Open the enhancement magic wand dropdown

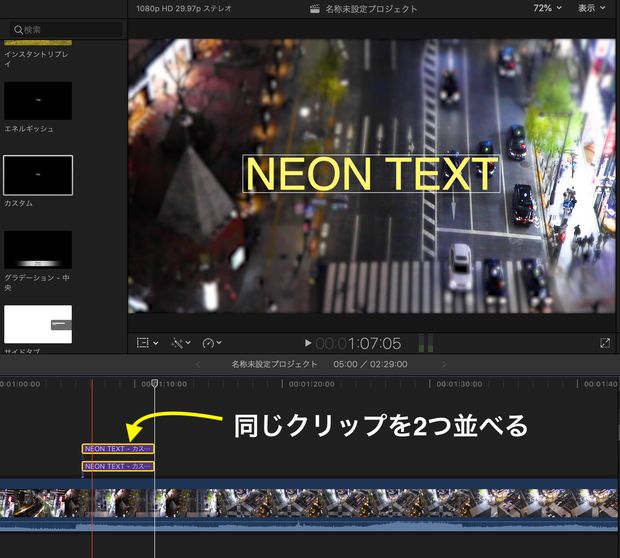click(181, 343)
